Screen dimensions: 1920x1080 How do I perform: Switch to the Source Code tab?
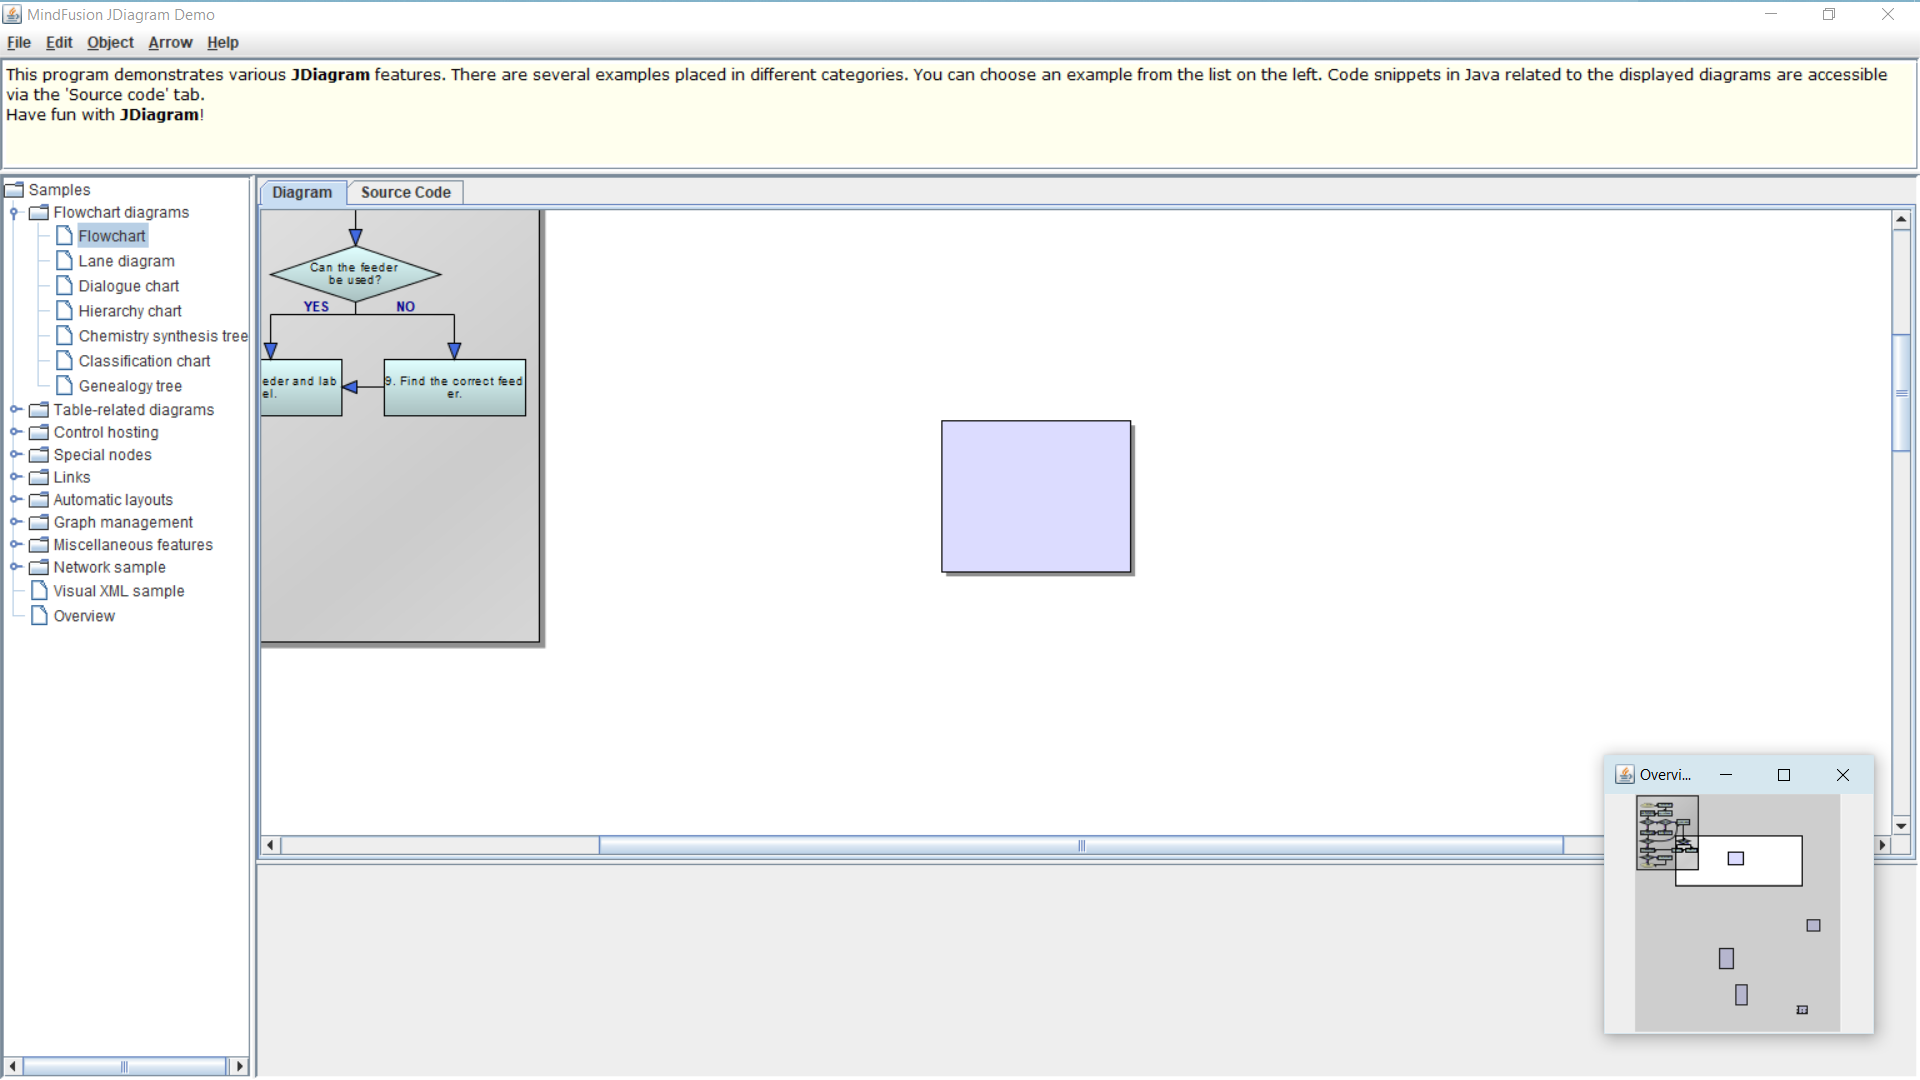405,193
